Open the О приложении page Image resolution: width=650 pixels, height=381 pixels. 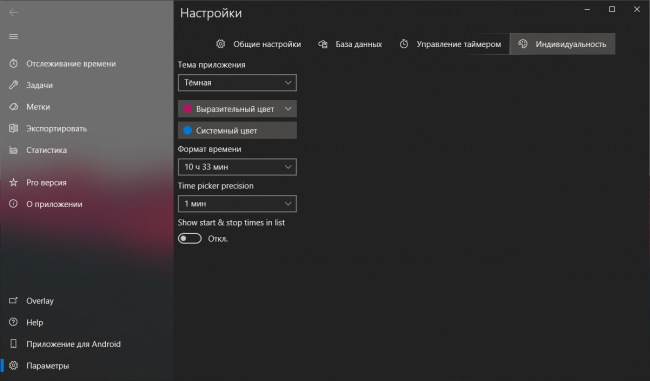87,204
